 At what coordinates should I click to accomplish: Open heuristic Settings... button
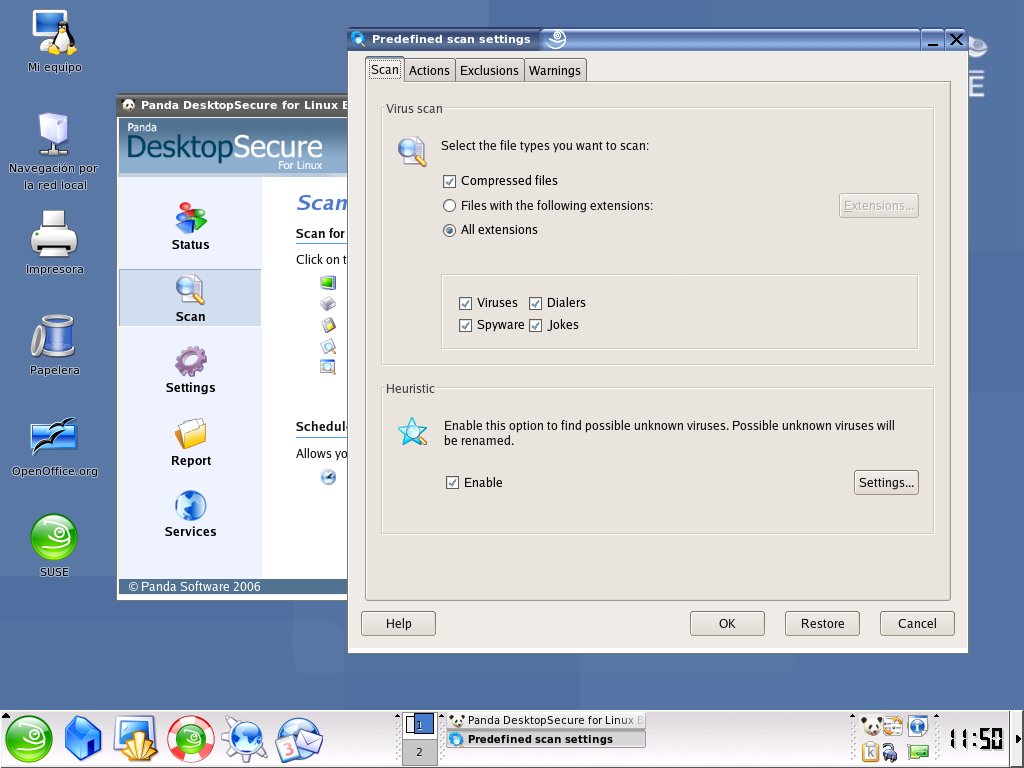click(886, 483)
